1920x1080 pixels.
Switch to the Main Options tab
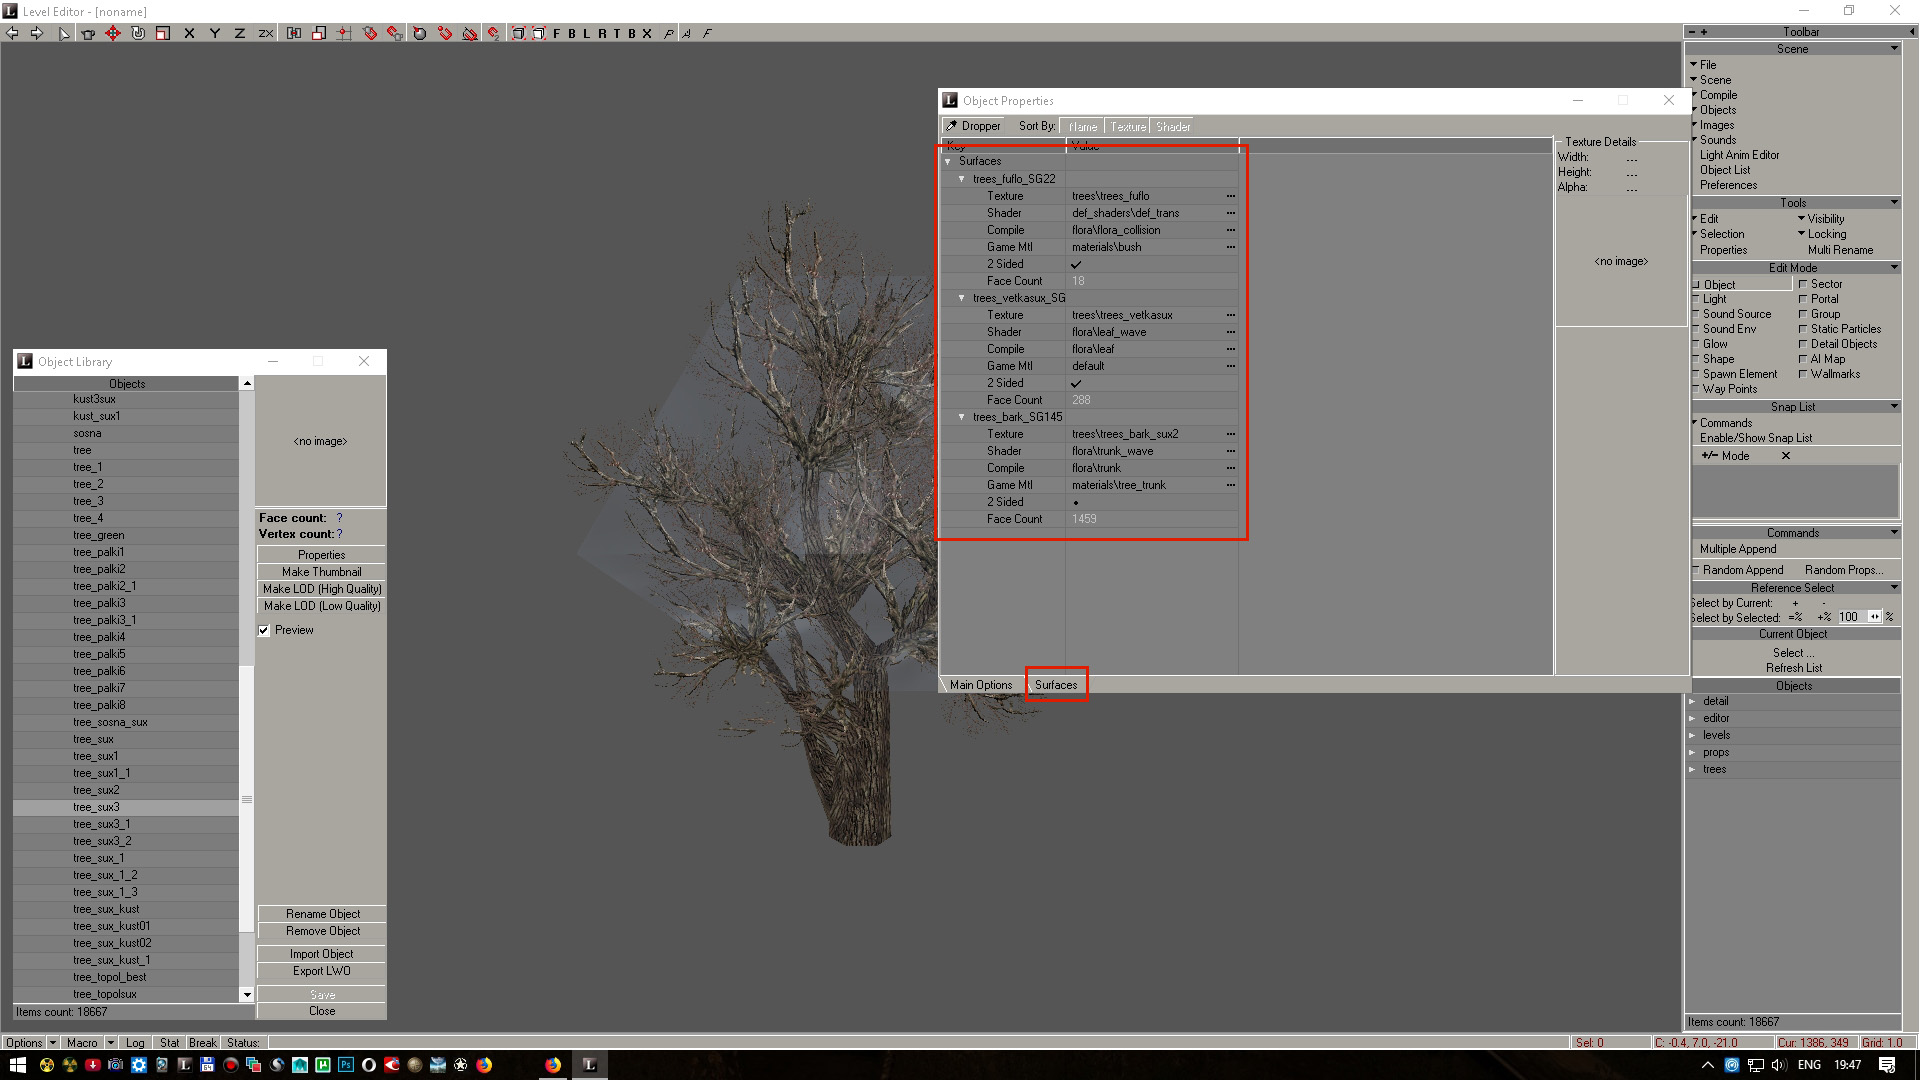(x=980, y=685)
